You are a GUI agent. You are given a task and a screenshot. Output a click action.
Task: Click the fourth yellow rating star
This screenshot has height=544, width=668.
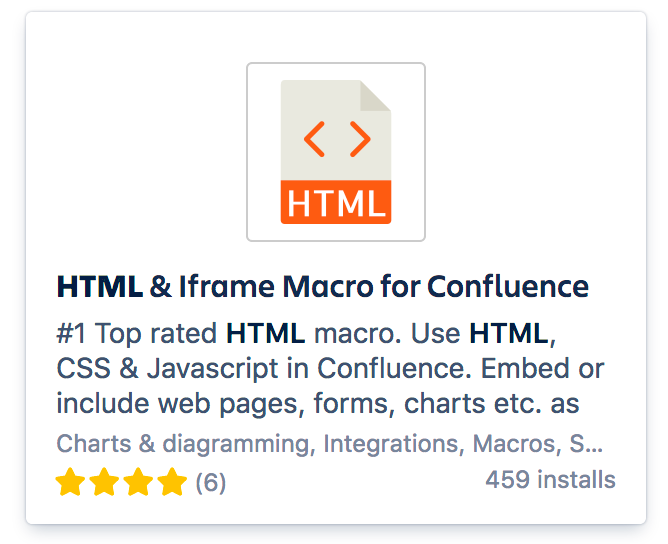pyautogui.click(x=172, y=482)
